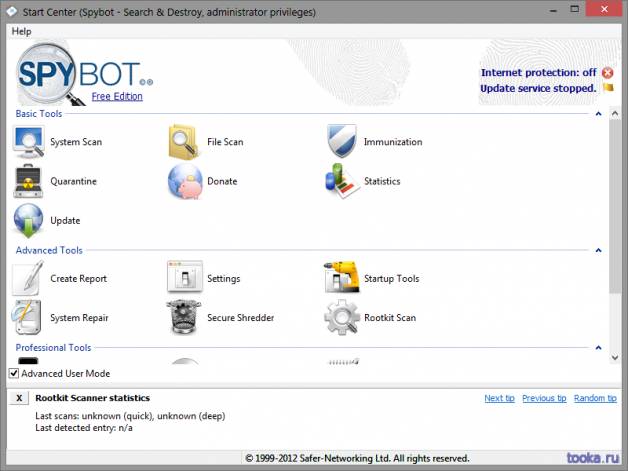
Task: Close the Start Center window
Action: point(604,9)
